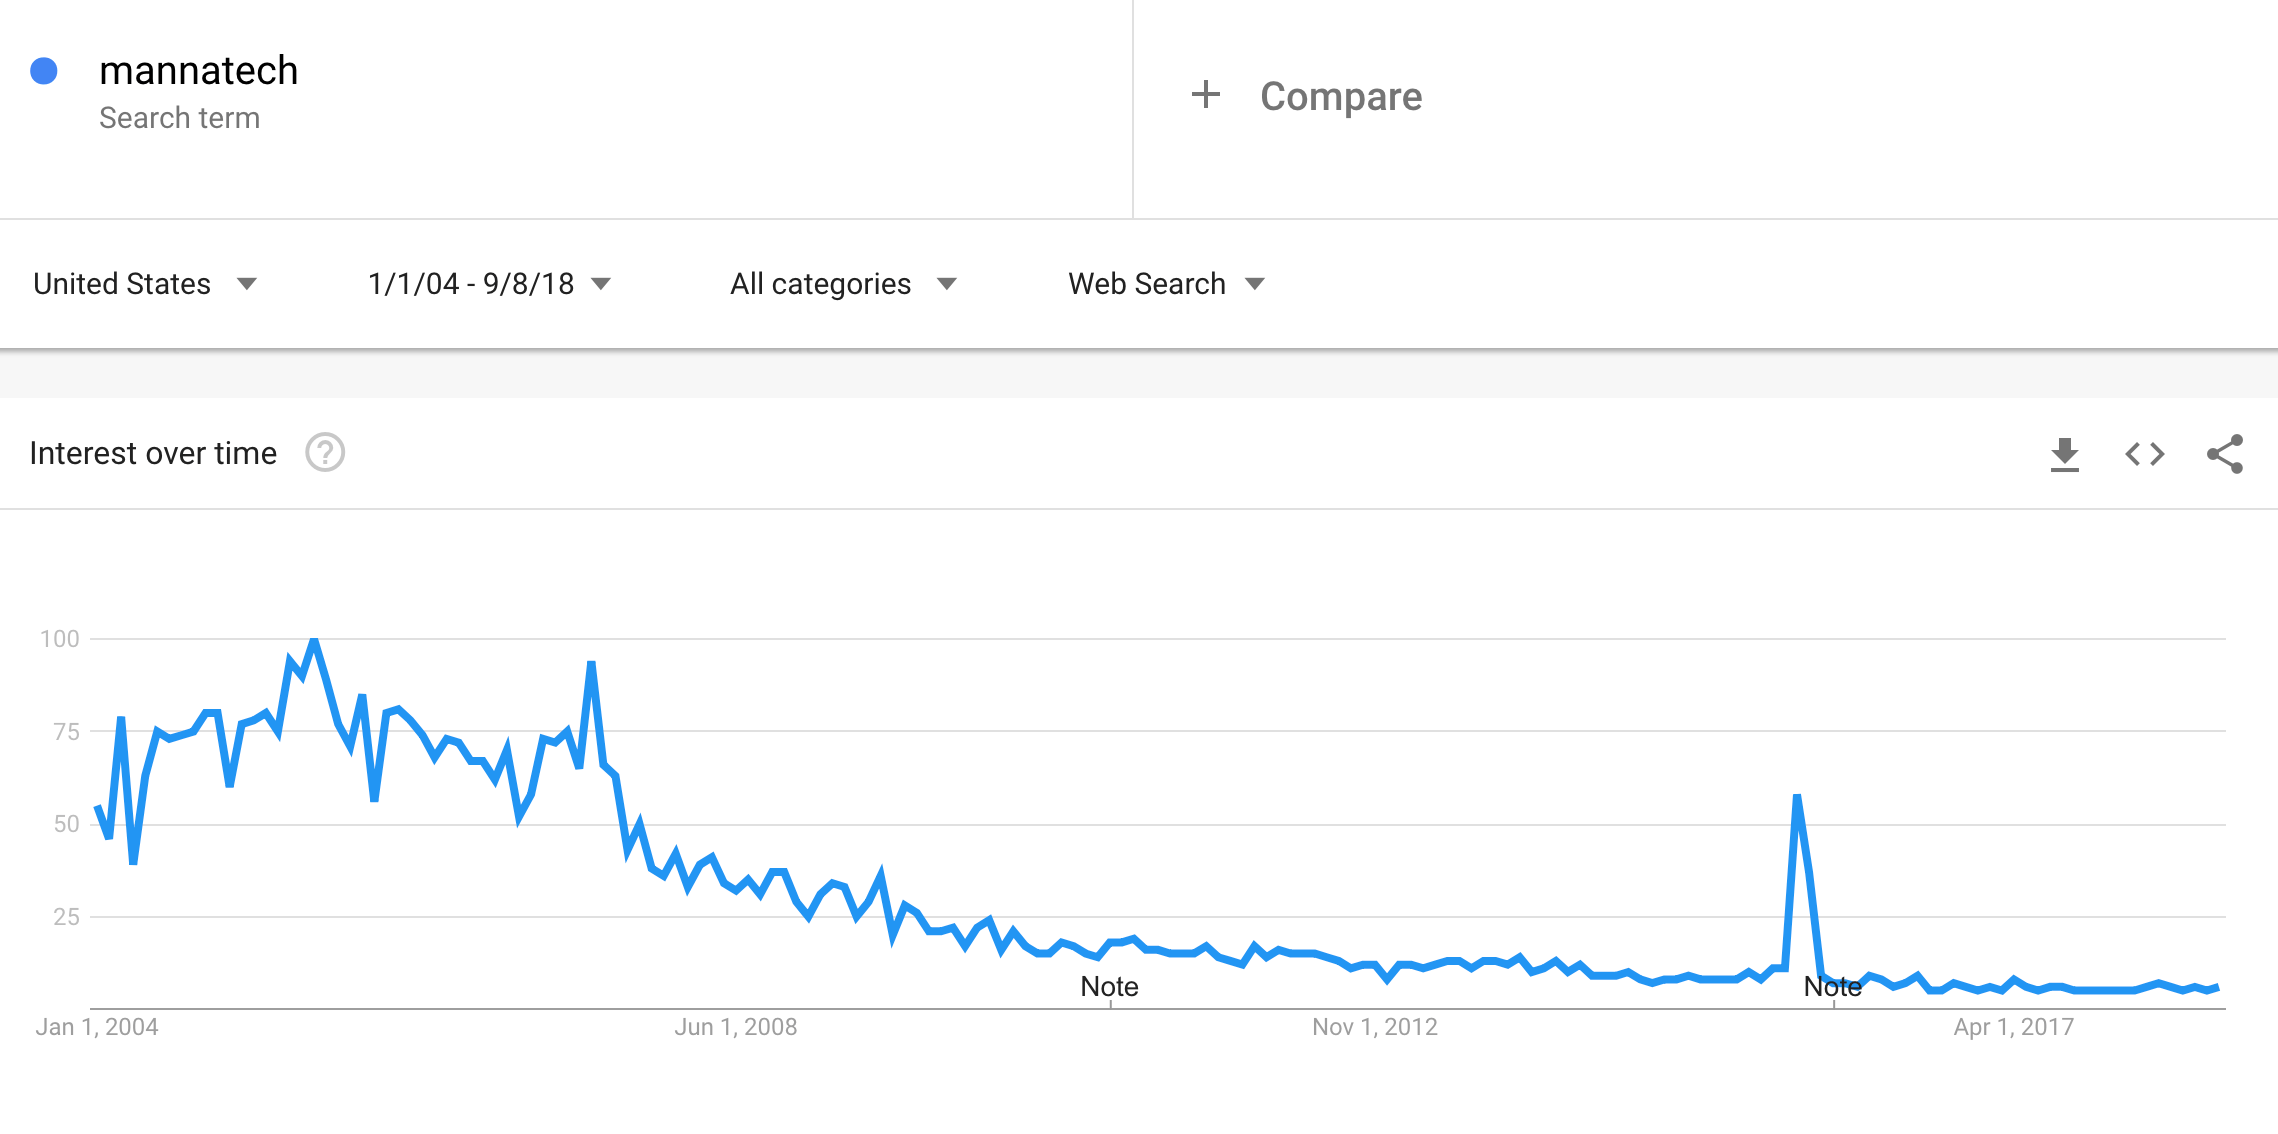Viewport: 2278px width, 1134px height.
Task: Click the Note marker near 2011
Action: click(1109, 987)
